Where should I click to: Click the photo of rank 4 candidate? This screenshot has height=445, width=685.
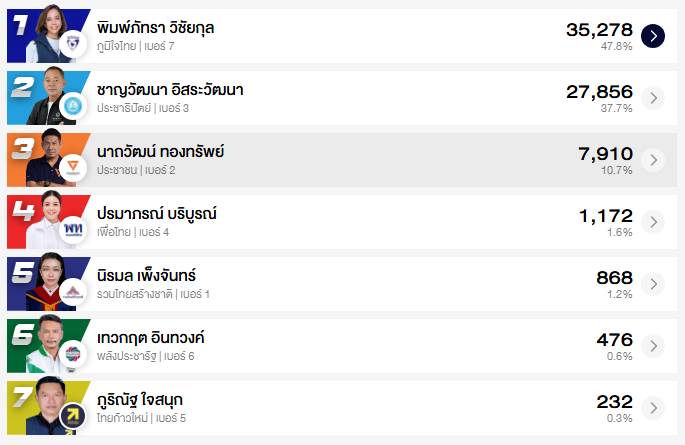(45, 218)
